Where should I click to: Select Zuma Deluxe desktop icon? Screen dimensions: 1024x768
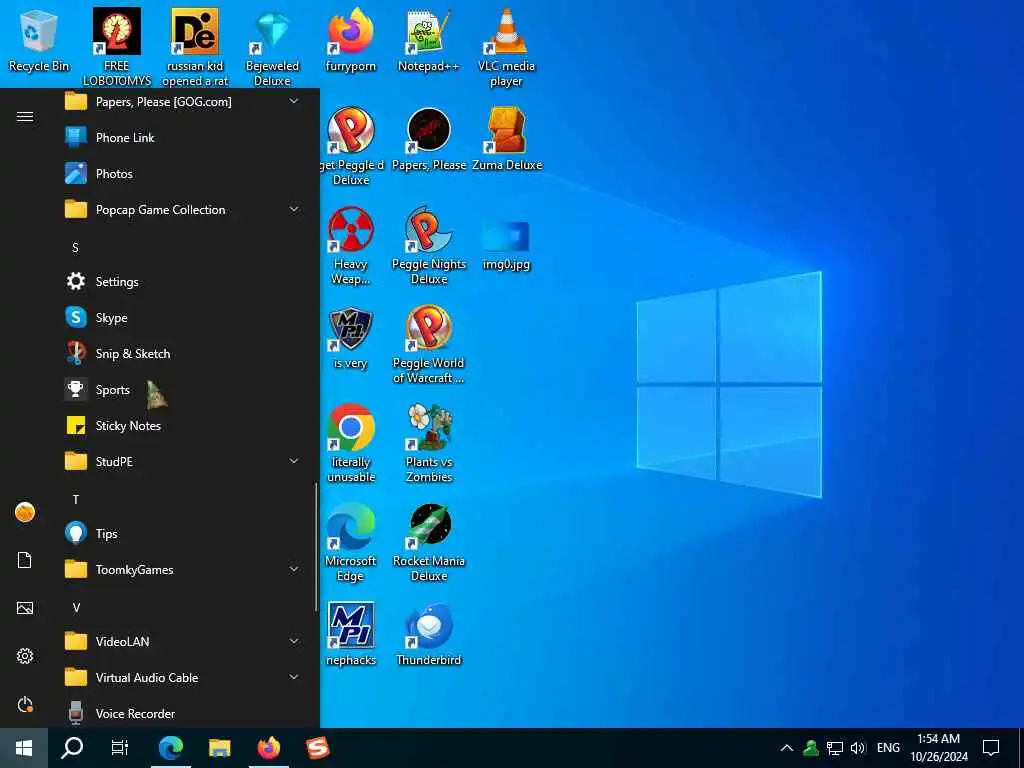coord(507,140)
